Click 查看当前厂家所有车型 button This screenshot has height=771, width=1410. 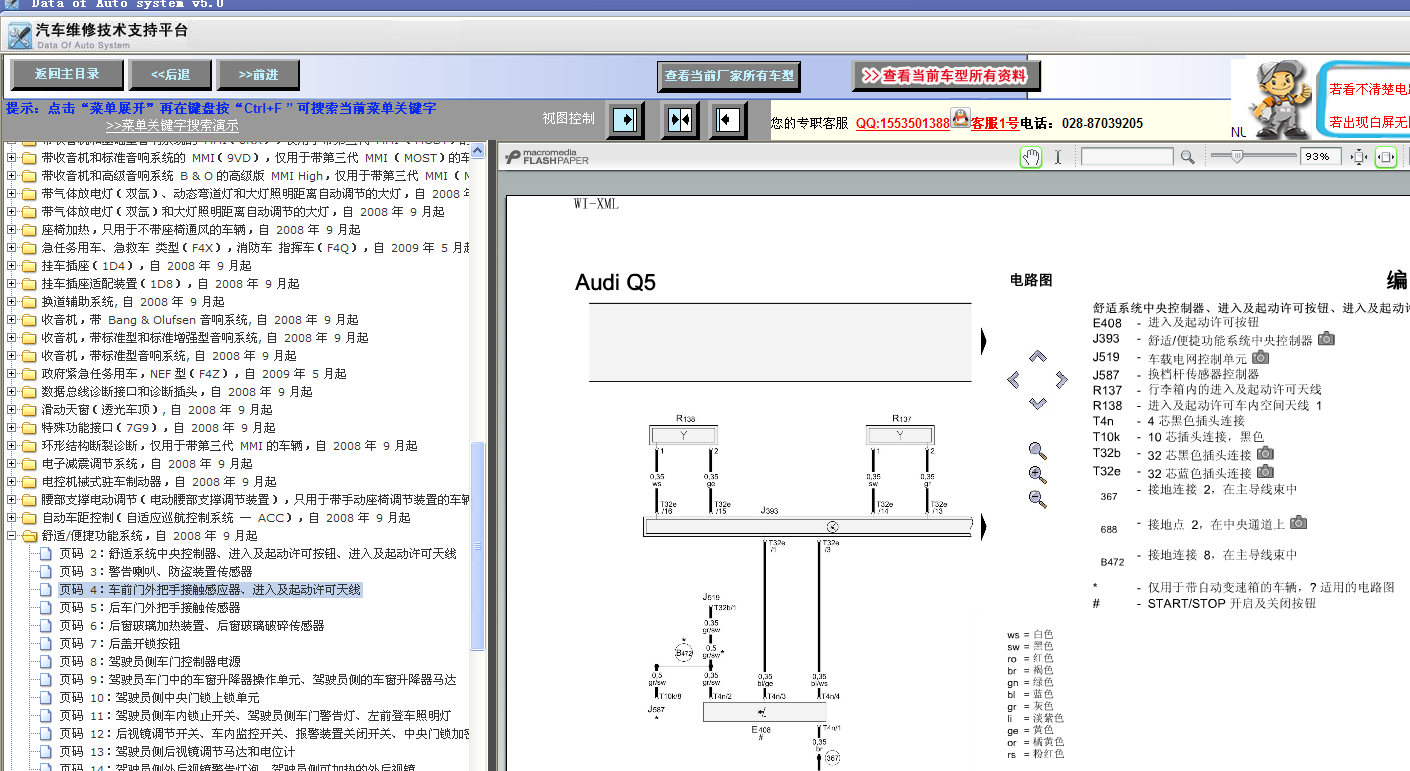(729, 76)
